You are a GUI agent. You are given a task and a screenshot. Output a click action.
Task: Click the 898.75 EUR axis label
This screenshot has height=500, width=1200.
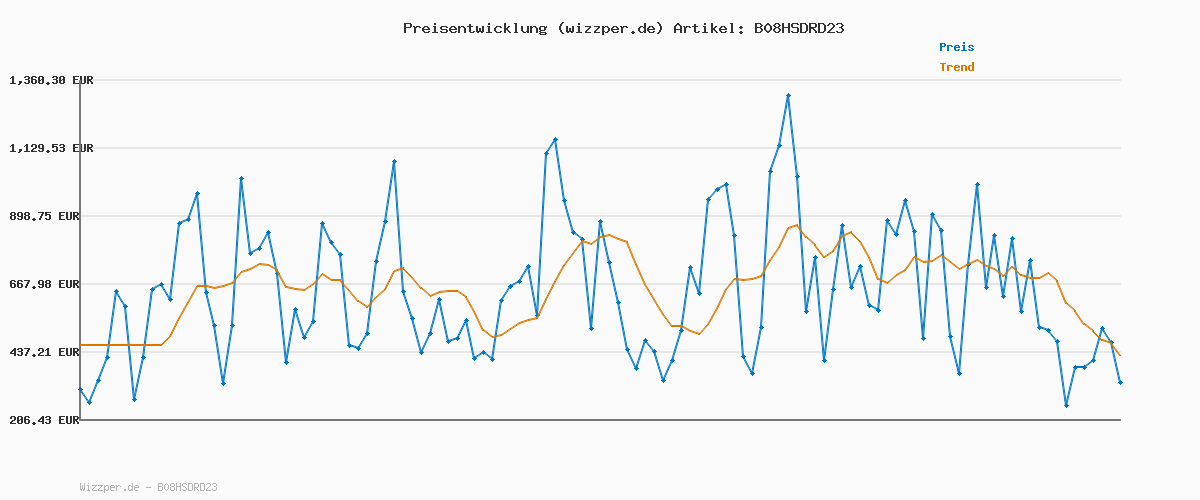point(51,216)
